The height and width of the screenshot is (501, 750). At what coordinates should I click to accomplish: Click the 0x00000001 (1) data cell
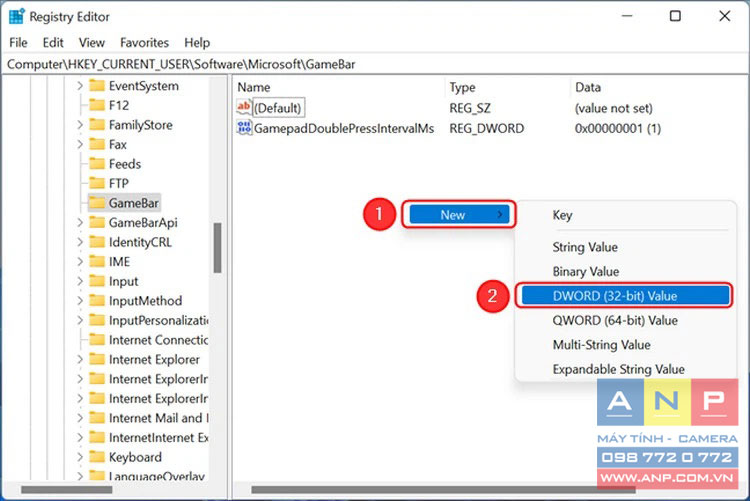pyautogui.click(x=618, y=129)
